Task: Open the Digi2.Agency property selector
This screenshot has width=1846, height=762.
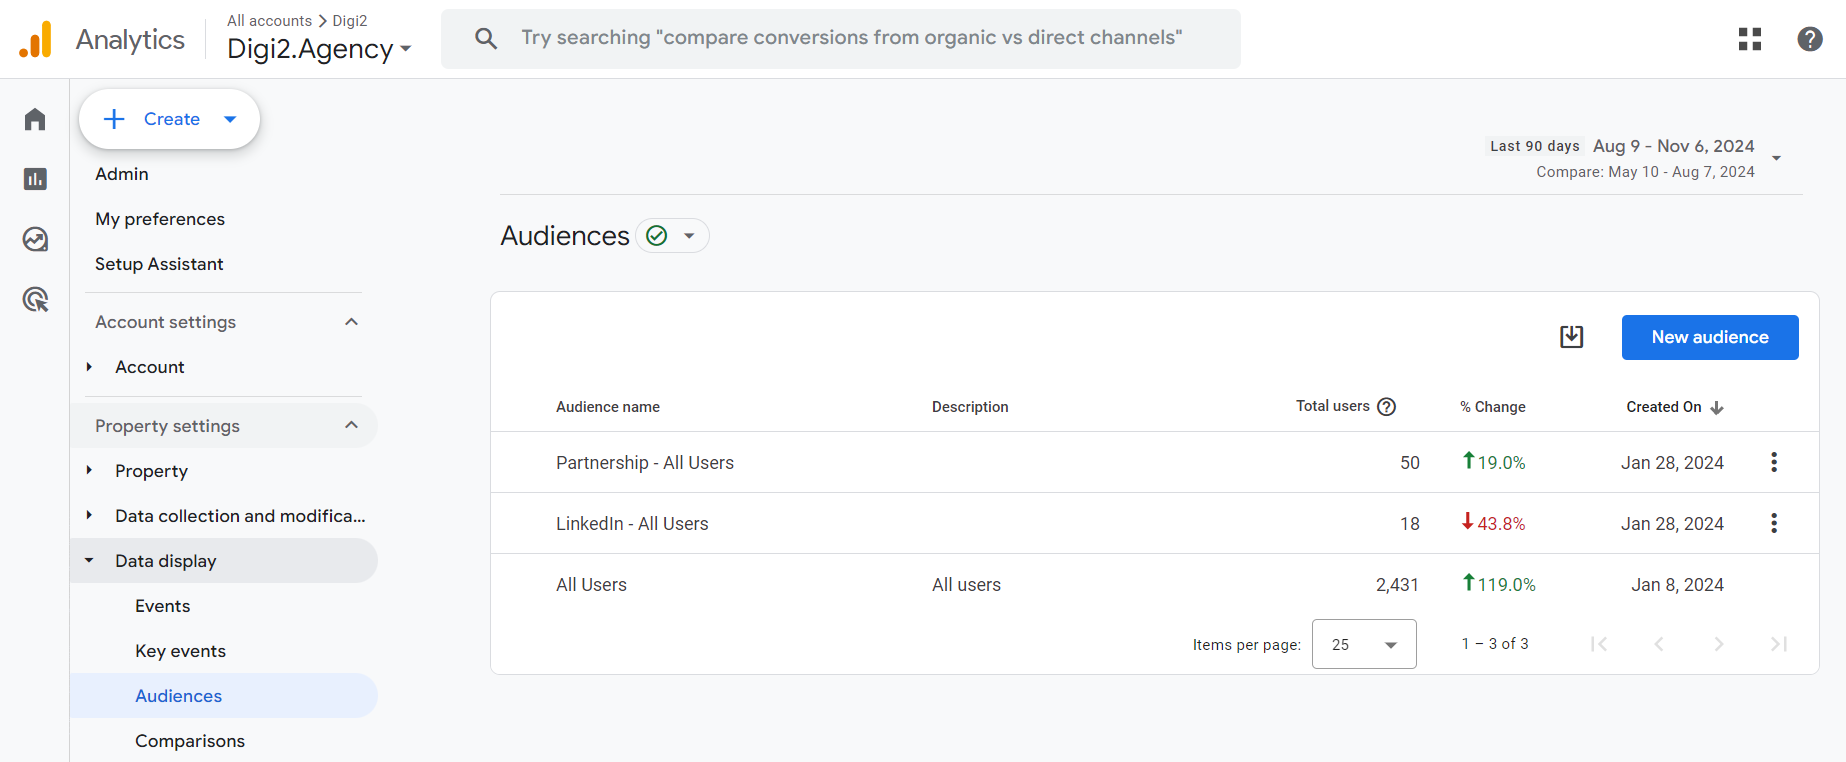Action: point(319,49)
